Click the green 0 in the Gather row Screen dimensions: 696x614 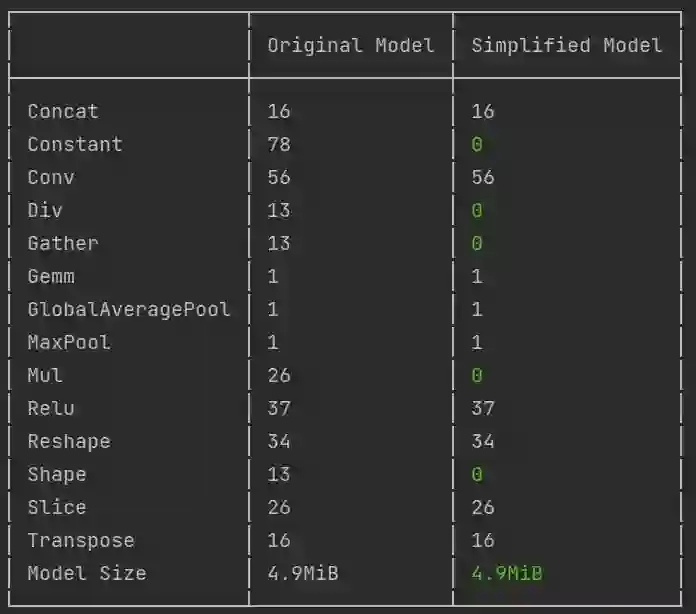tap(477, 243)
